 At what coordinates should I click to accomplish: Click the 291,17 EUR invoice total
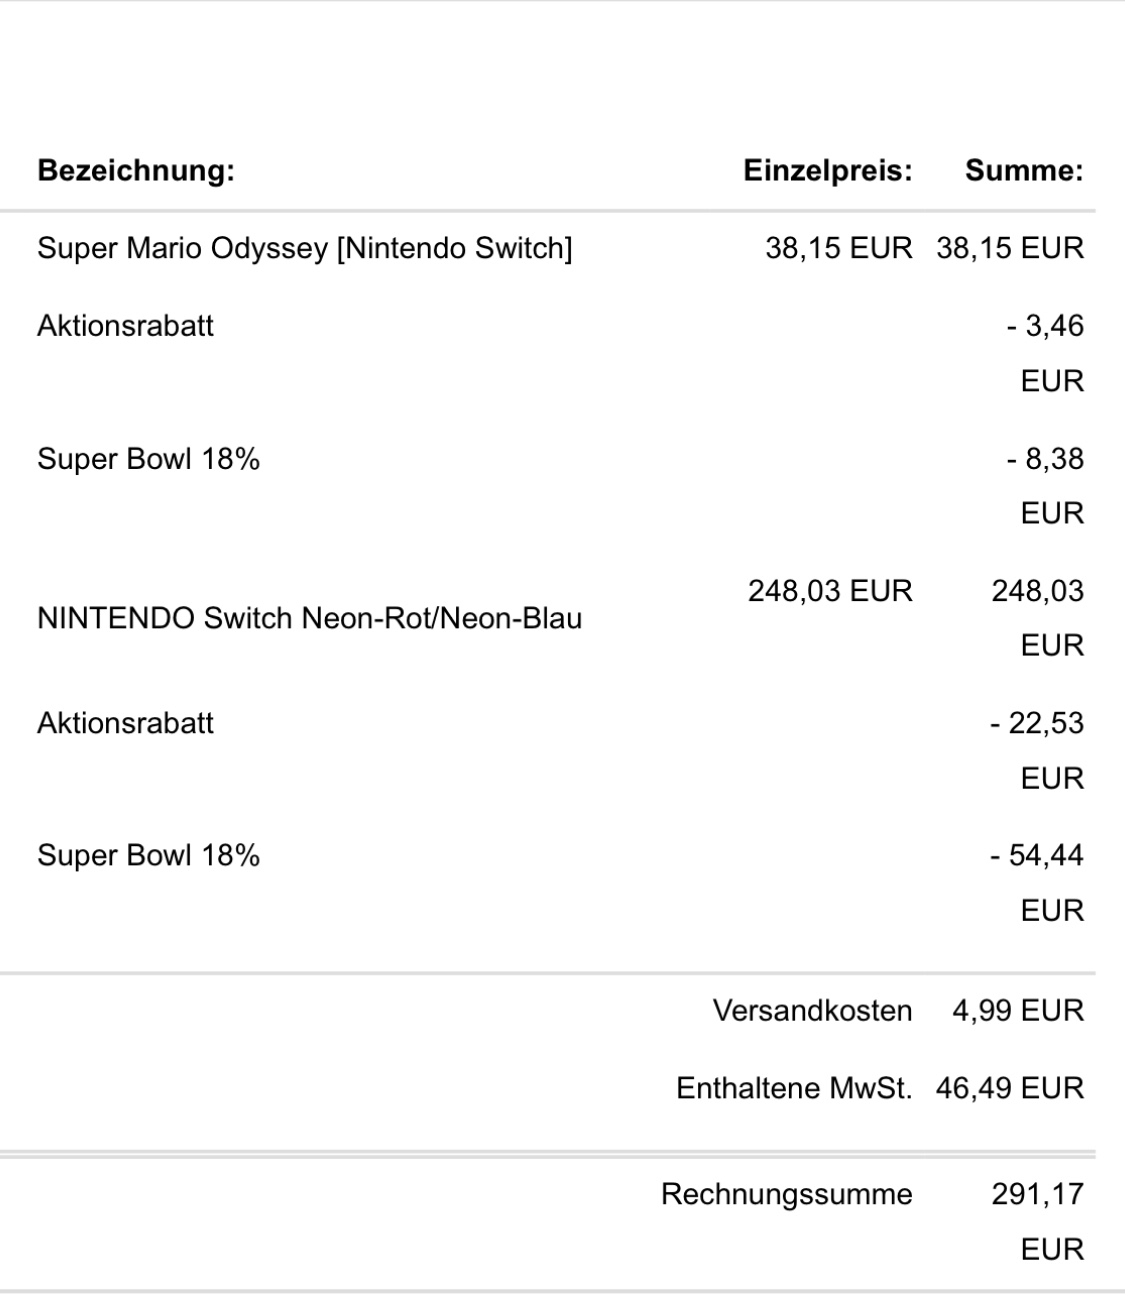1037,1221
